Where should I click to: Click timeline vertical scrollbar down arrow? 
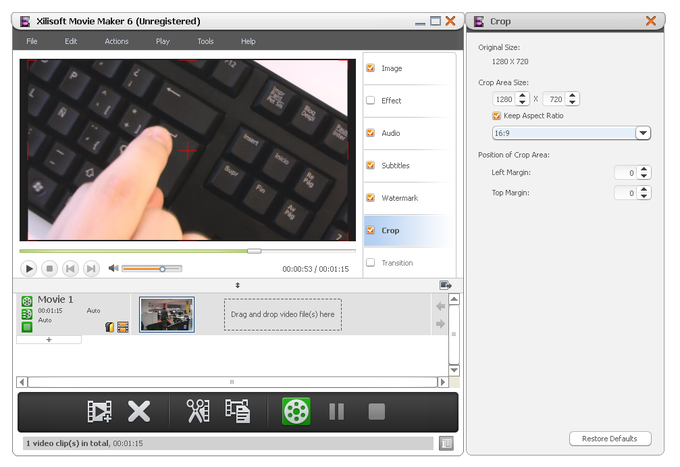(x=454, y=370)
